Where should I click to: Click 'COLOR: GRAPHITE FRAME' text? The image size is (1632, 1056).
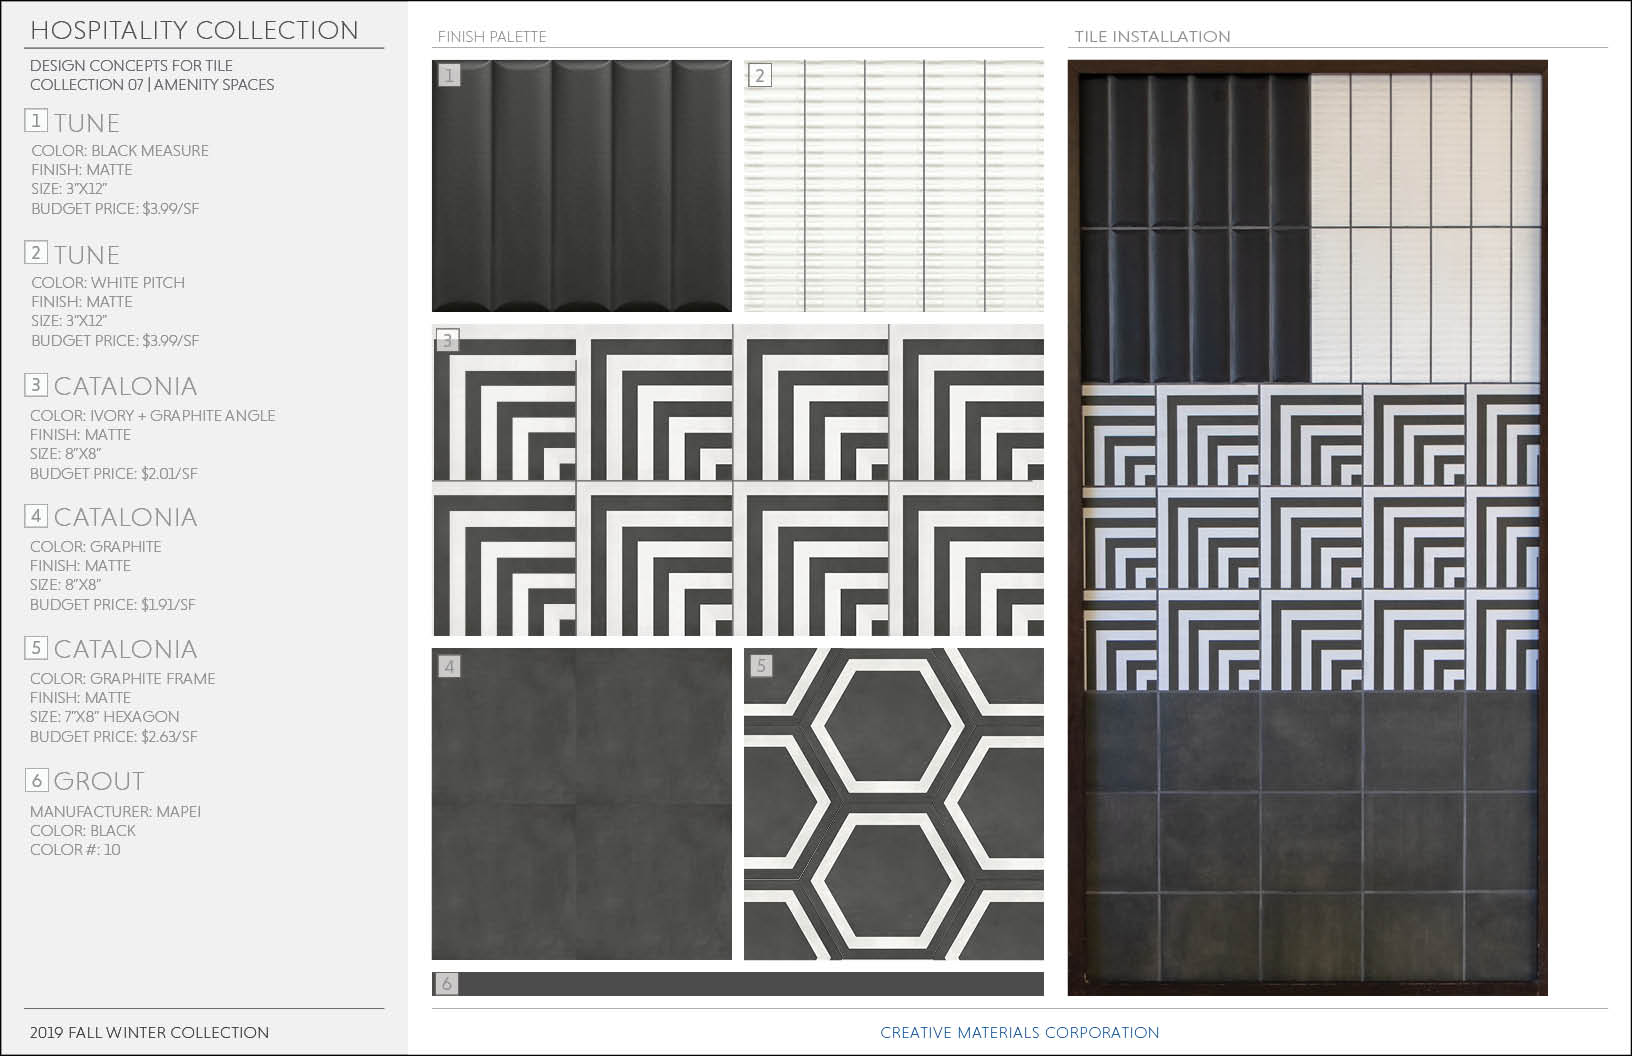pos(122,679)
